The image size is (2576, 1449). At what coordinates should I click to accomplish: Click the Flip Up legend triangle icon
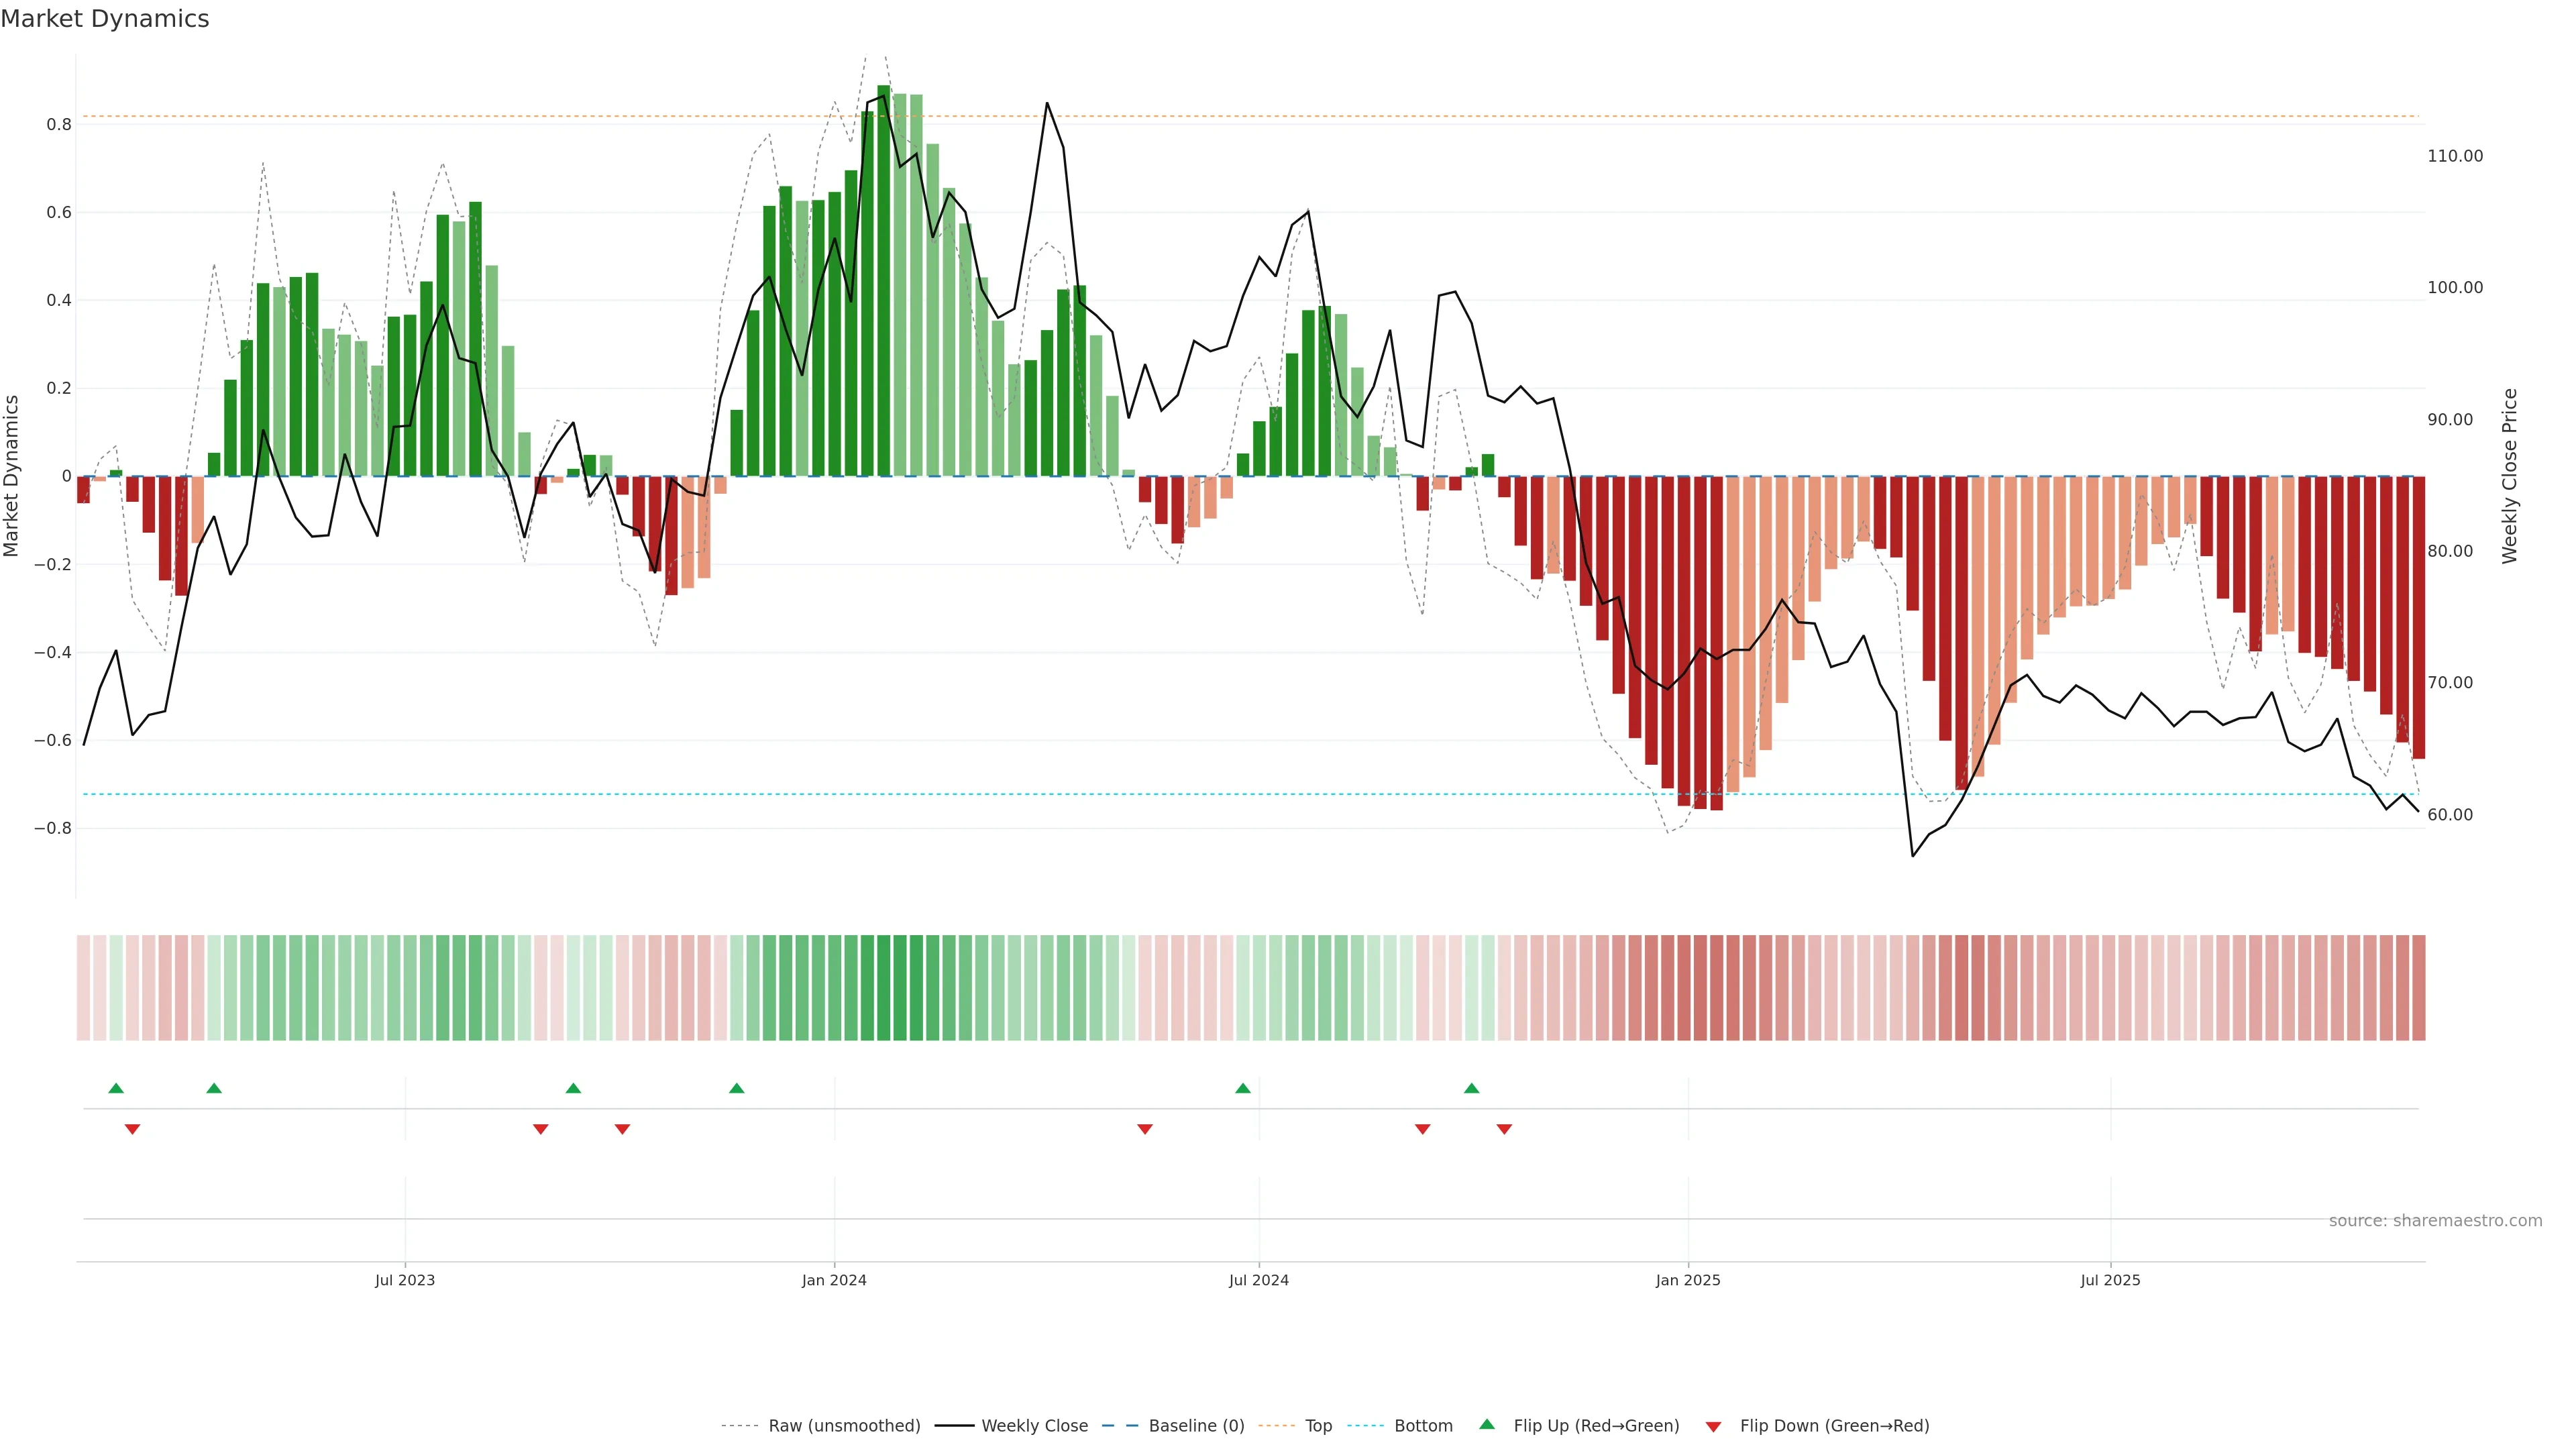click(x=1487, y=1425)
